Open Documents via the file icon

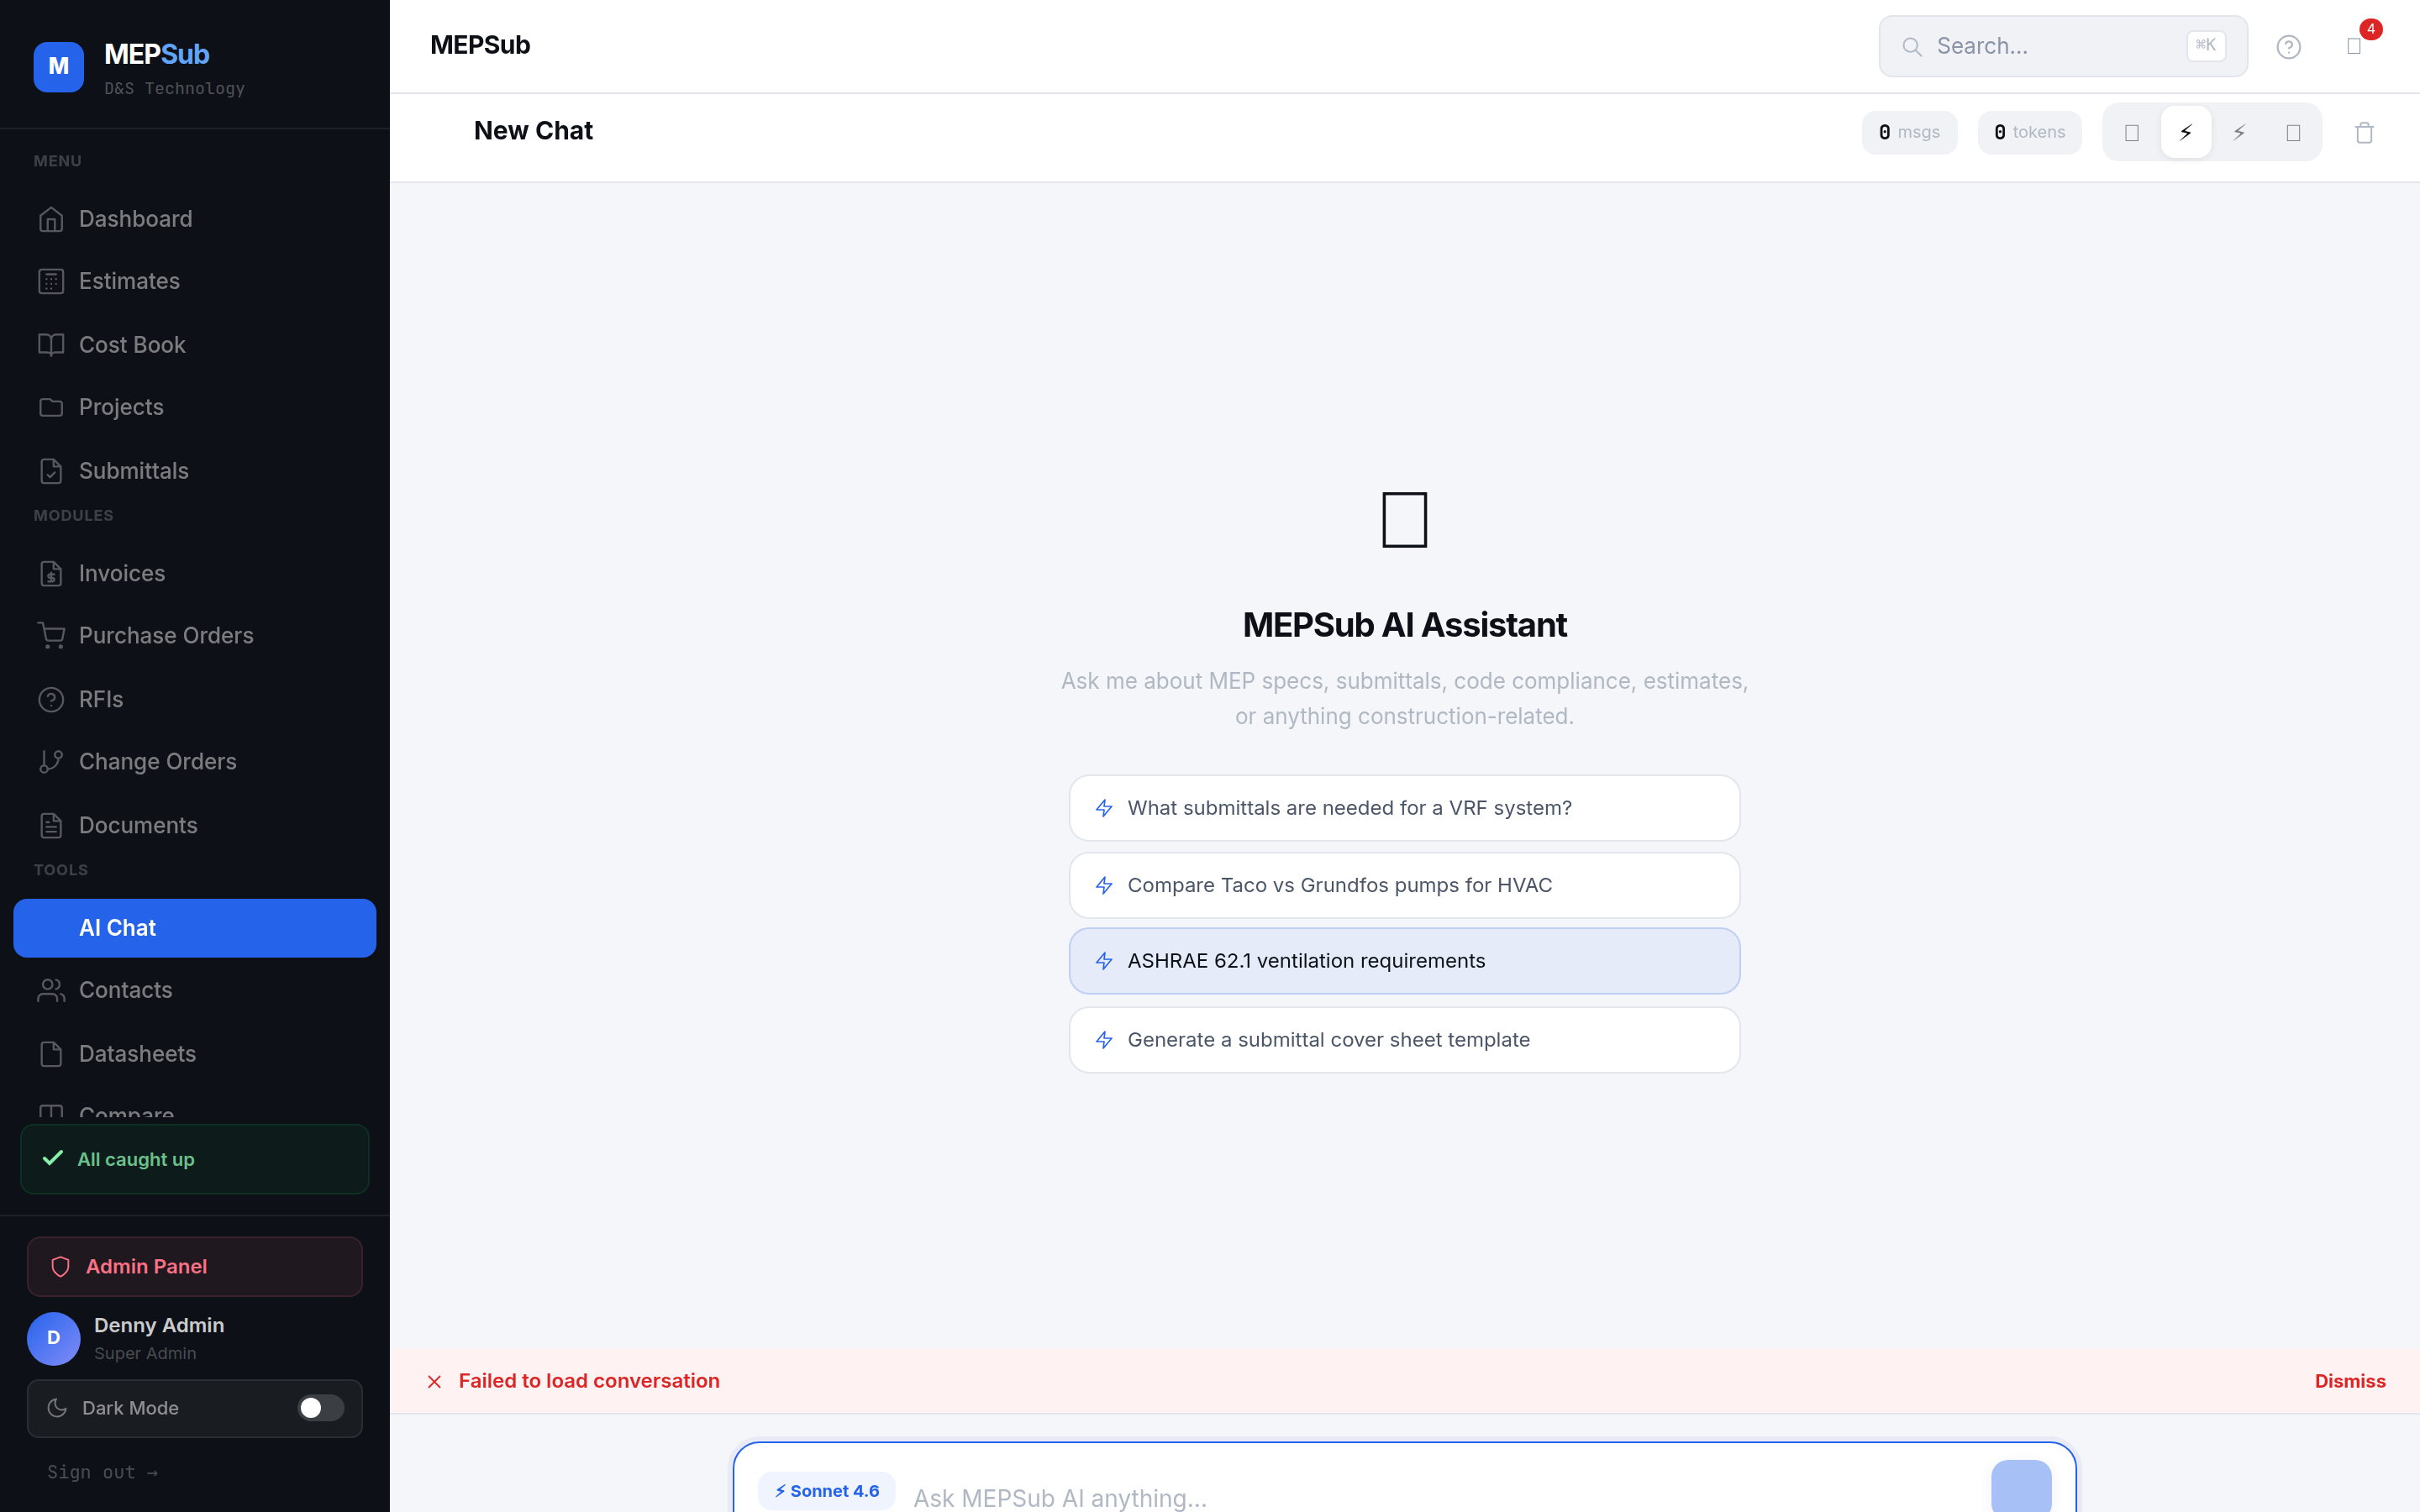tap(51, 825)
